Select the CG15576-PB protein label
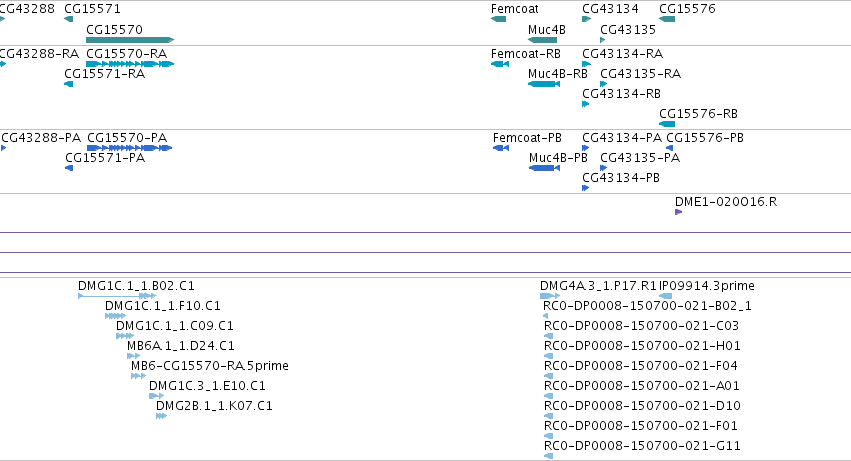 705,138
